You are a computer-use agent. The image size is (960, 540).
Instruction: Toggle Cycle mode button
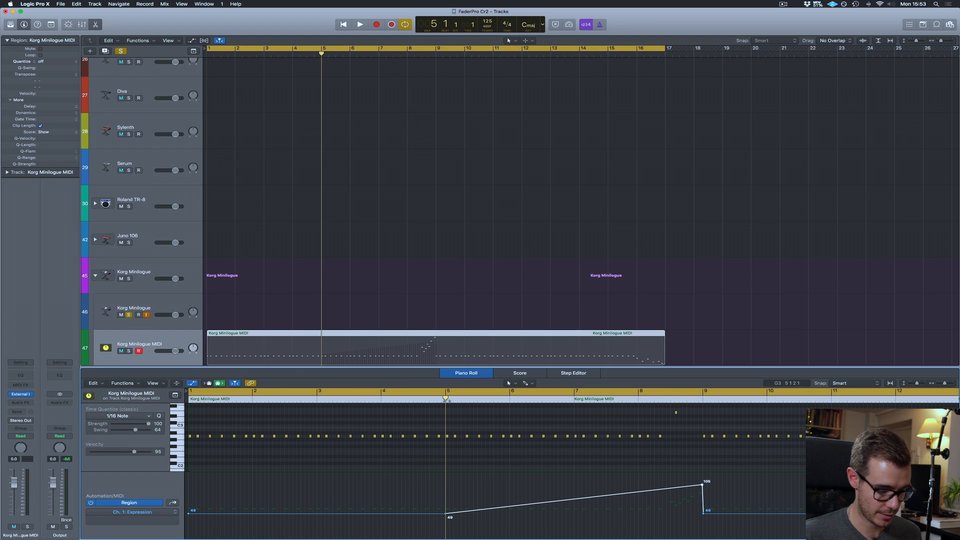(405, 24)
